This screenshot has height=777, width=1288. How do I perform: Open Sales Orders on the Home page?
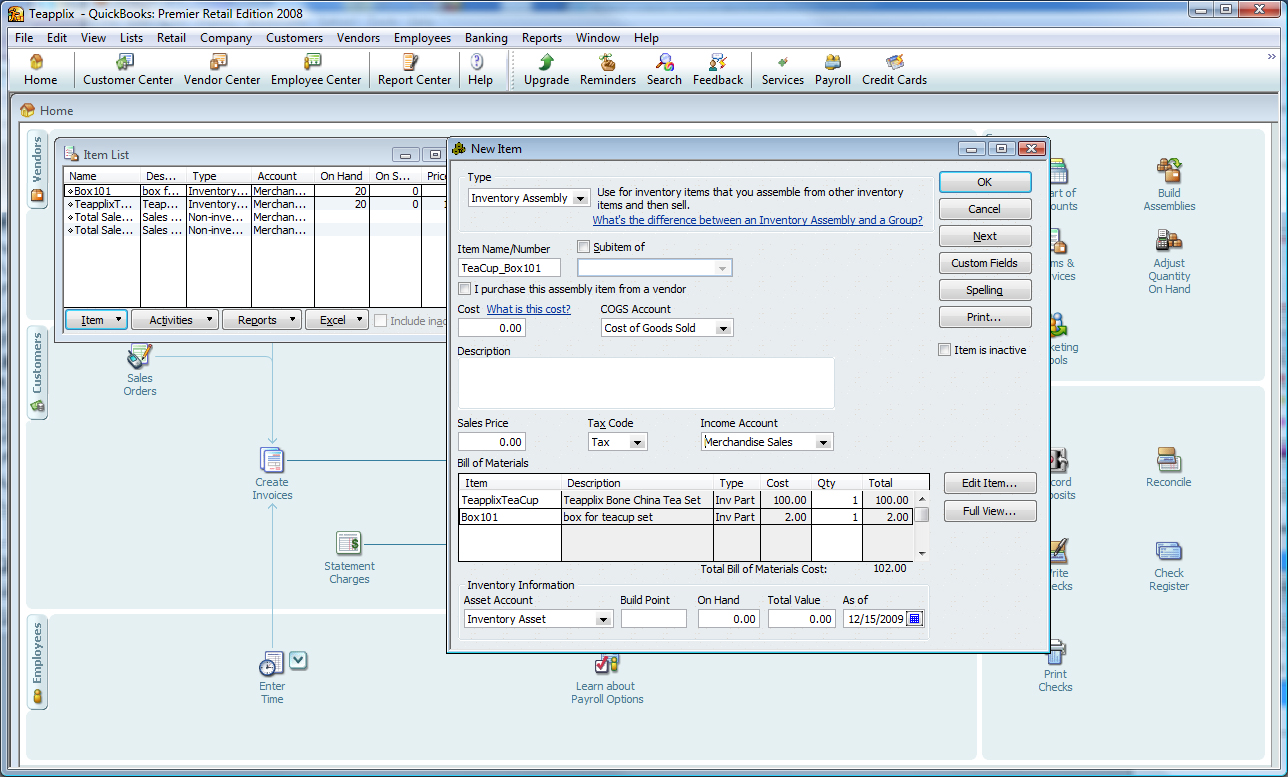[140, 370]
